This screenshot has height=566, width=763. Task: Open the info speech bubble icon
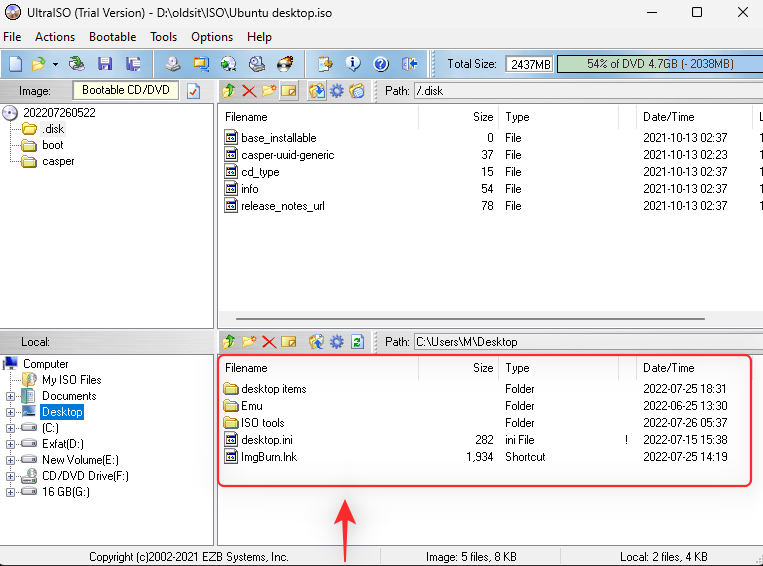(x=353, y=64)
